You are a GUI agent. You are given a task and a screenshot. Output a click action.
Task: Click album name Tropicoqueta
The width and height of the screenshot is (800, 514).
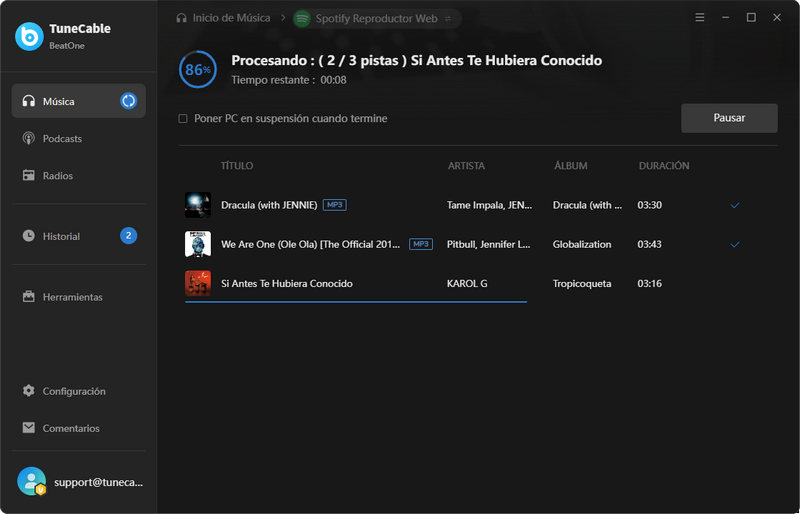click(582, 284)
